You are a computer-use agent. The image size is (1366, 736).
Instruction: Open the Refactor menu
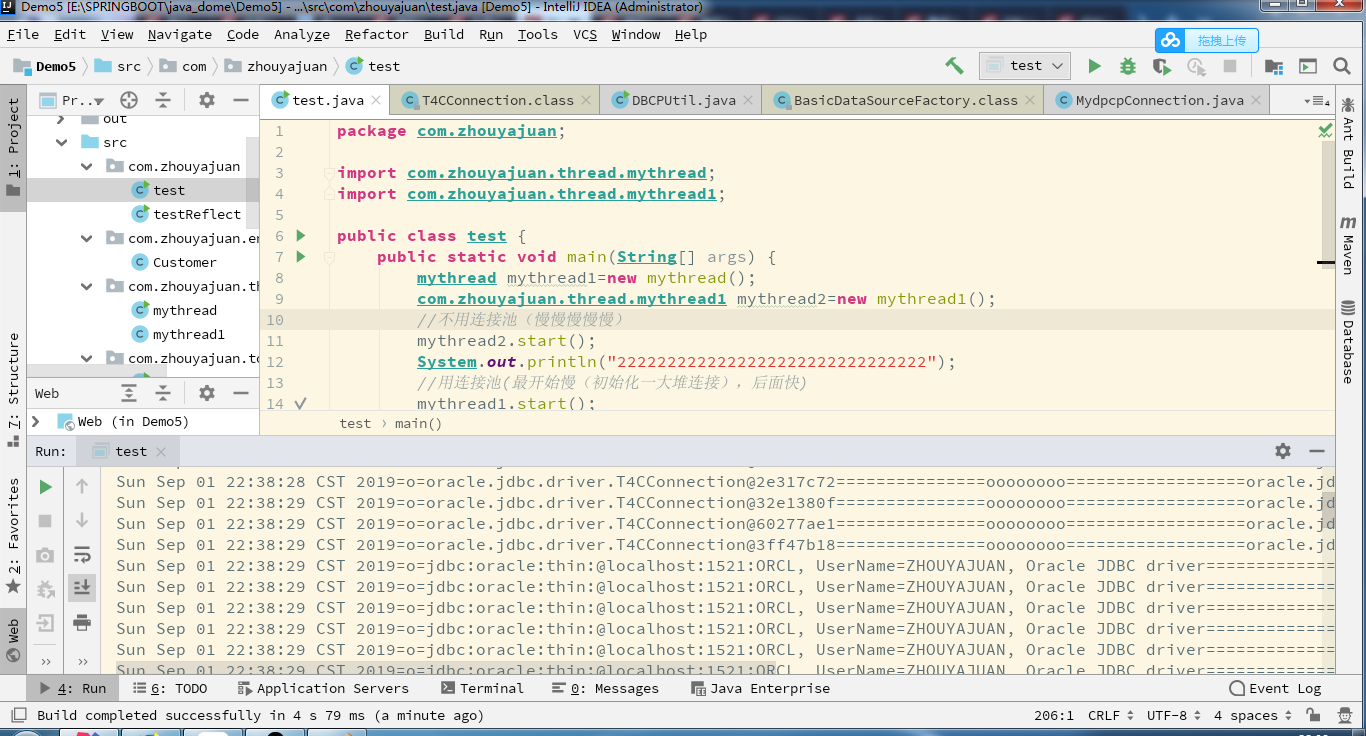(376, 34)
